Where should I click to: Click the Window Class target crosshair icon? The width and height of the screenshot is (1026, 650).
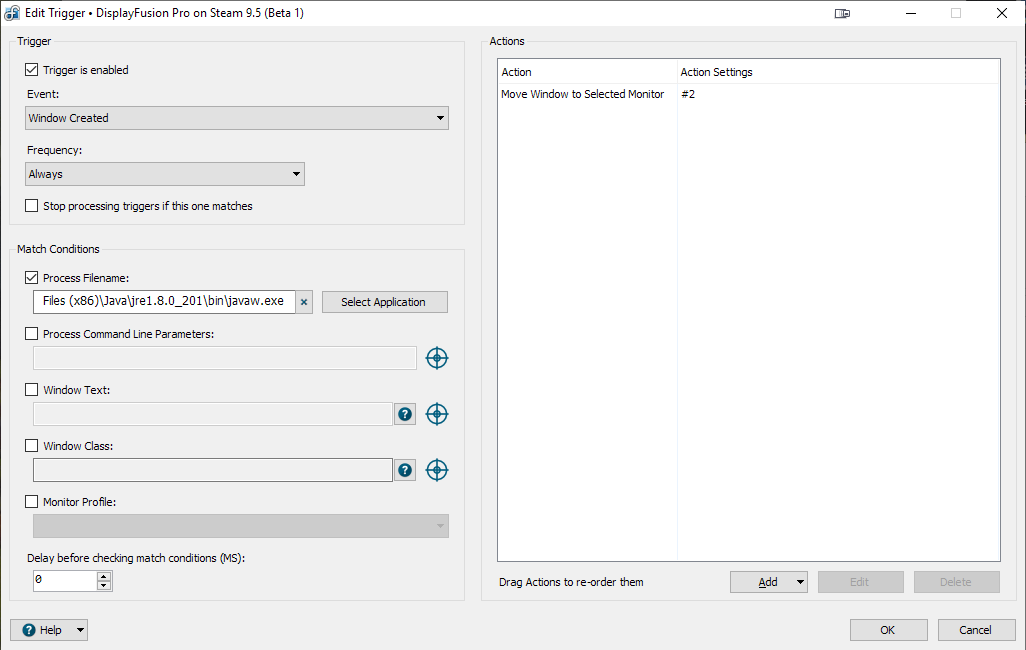click(437, 470)
